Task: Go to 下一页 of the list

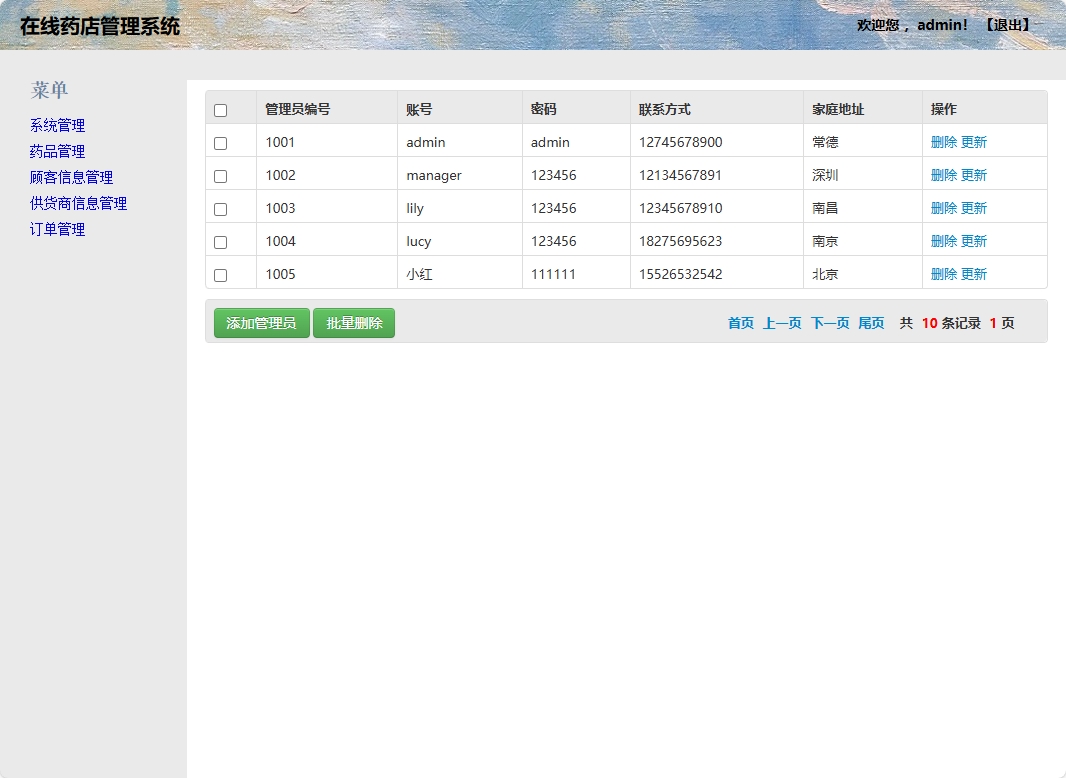Action: click(830, 323)
